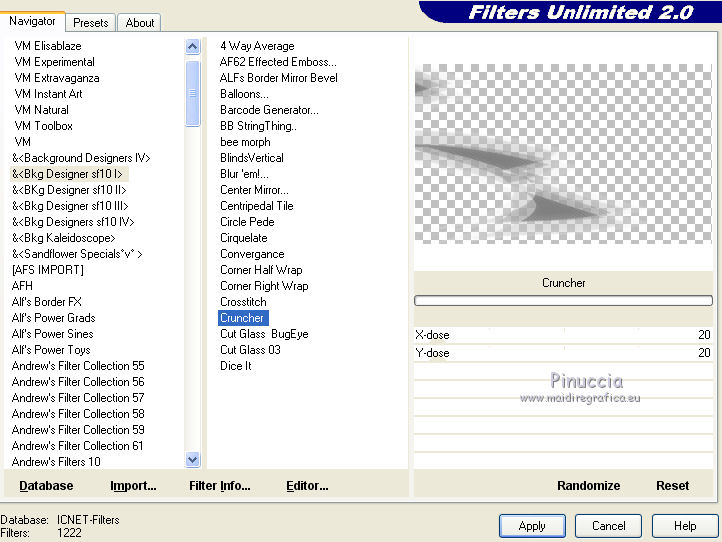Select the [AFS IMPORT] category
The image size is (722, 542).
click(x=48, y=270)
